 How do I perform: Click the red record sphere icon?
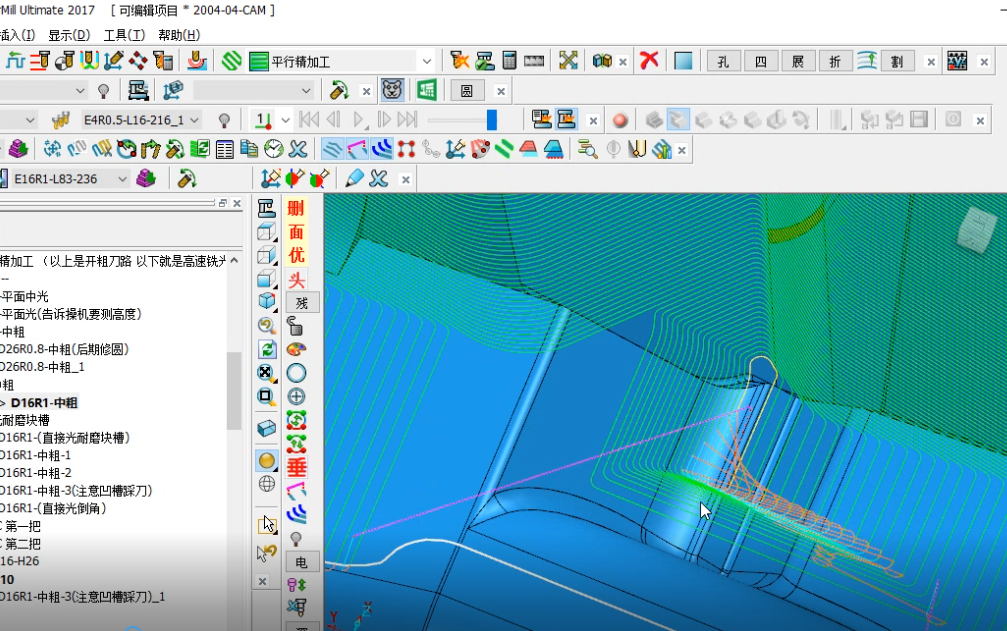620,120
